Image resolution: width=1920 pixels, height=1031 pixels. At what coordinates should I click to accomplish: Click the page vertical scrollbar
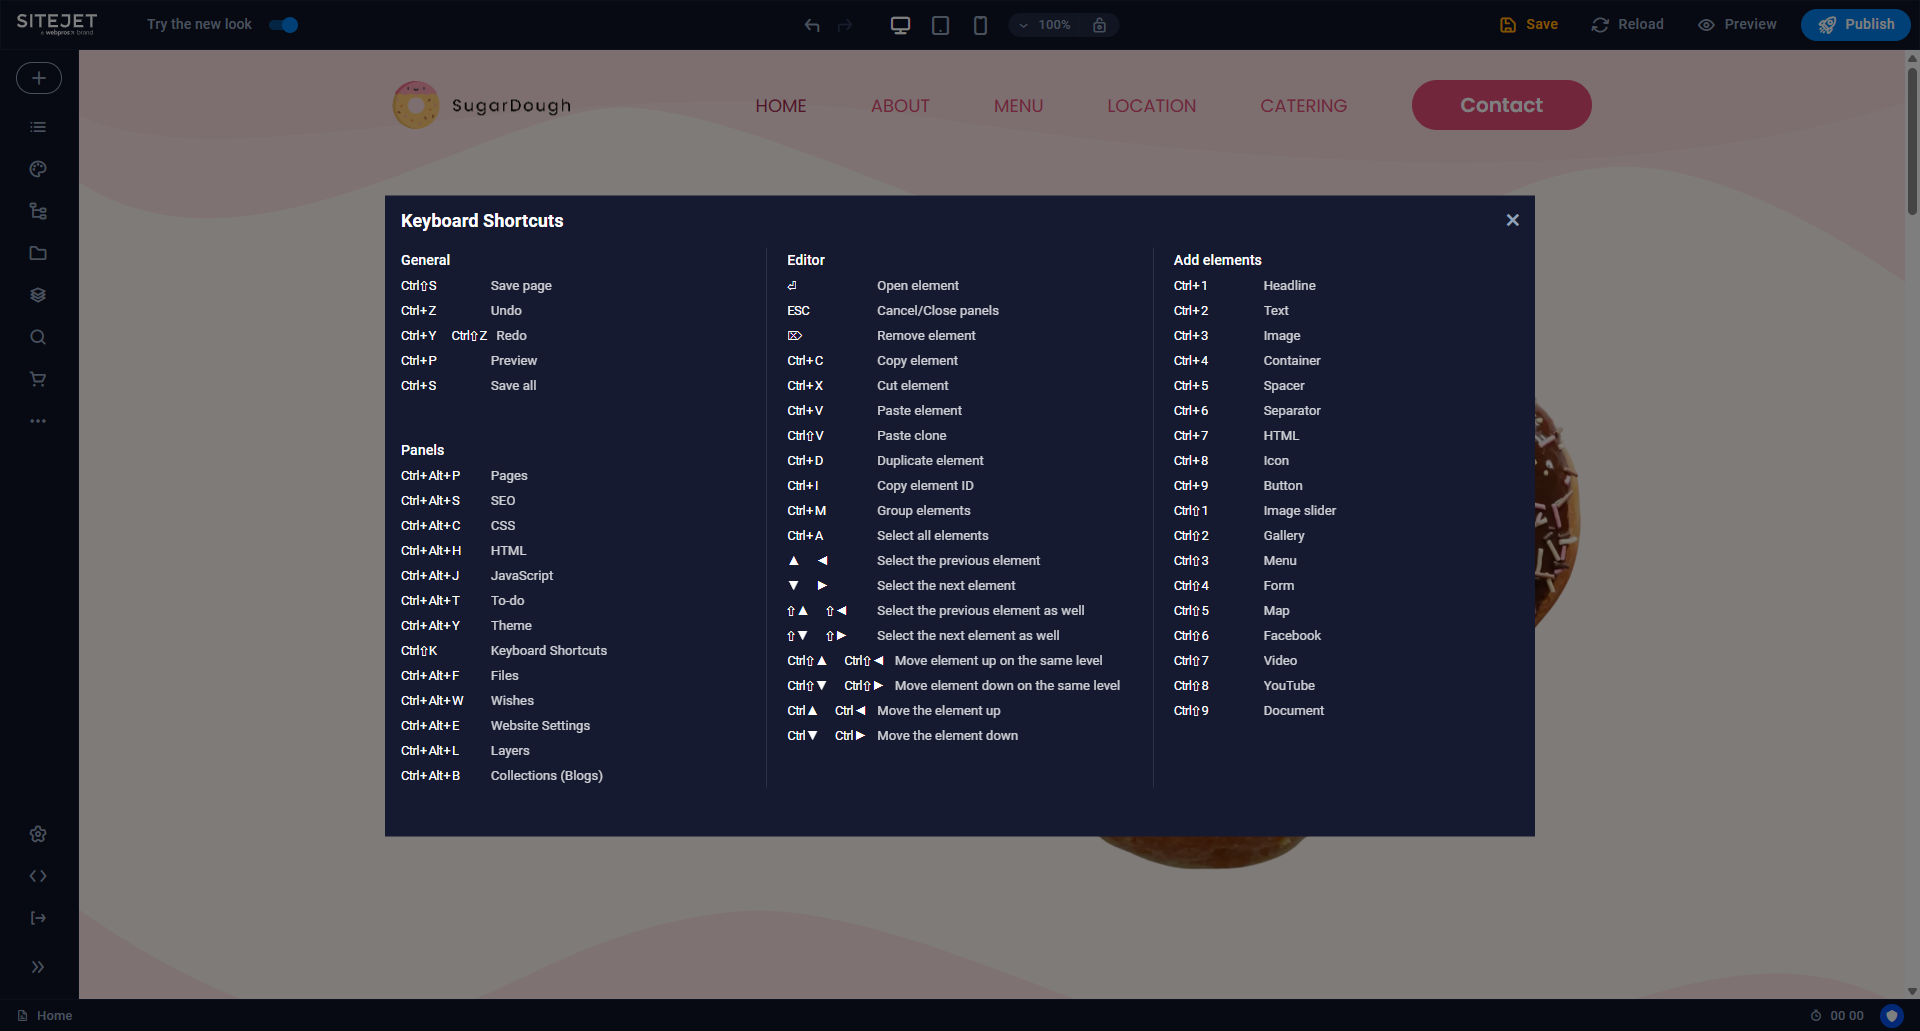click(1912, 140)
